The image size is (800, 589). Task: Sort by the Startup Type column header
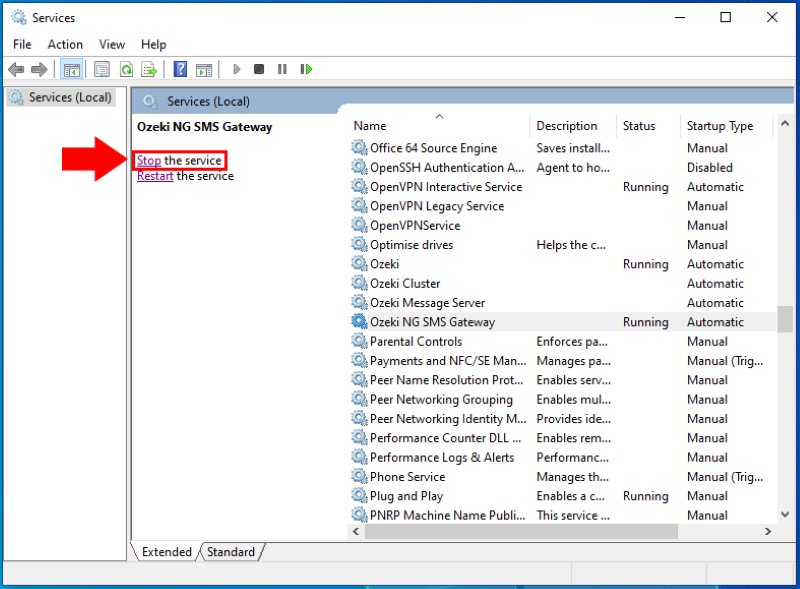[x=720, y=126]
